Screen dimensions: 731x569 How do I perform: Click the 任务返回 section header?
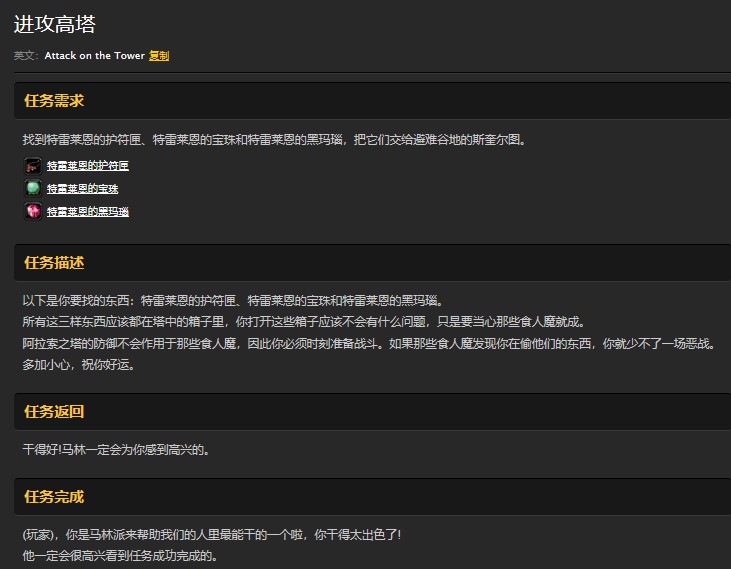pyautogui.click(x=54, y=412)
